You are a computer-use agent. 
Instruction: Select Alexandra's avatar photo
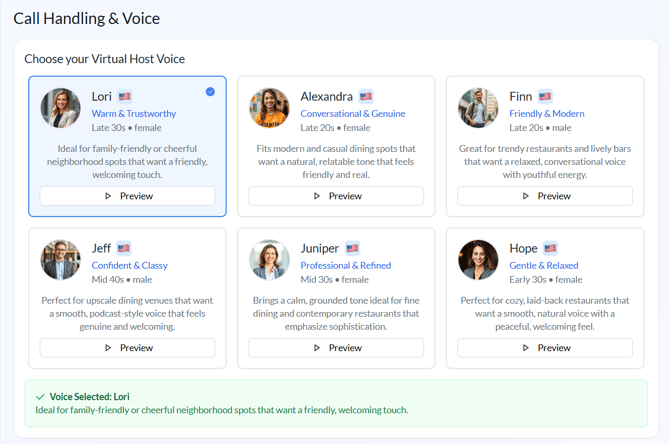(269, 109)
